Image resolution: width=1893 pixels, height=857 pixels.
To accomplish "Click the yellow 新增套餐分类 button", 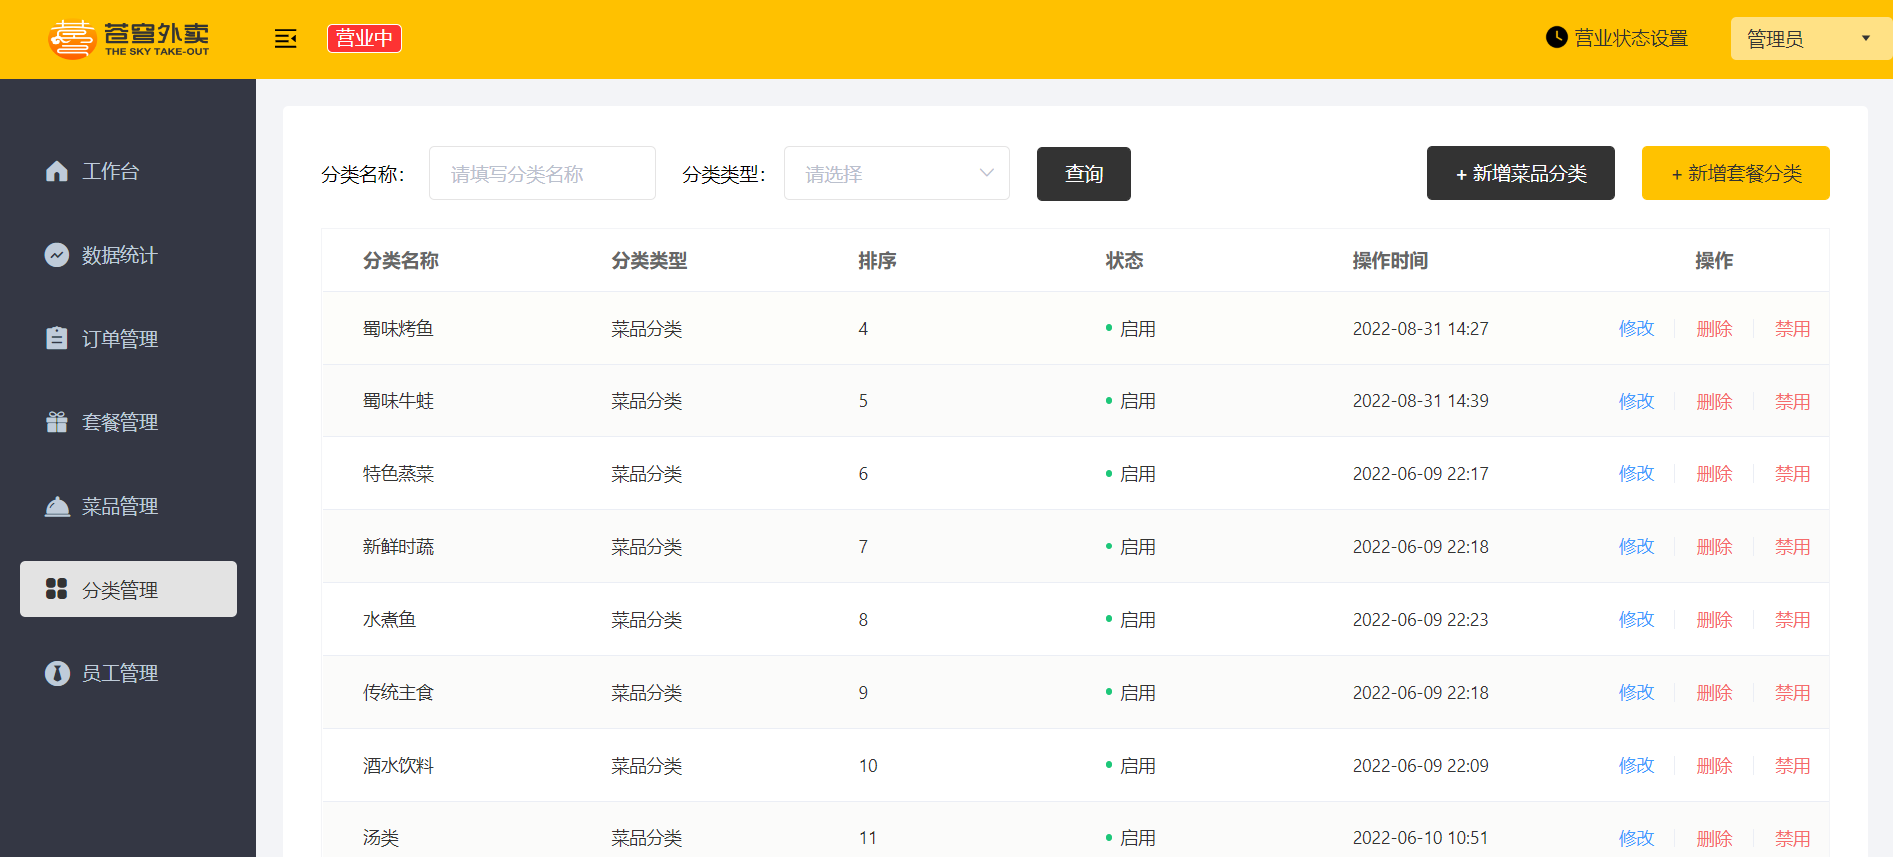I will 1735,173.
